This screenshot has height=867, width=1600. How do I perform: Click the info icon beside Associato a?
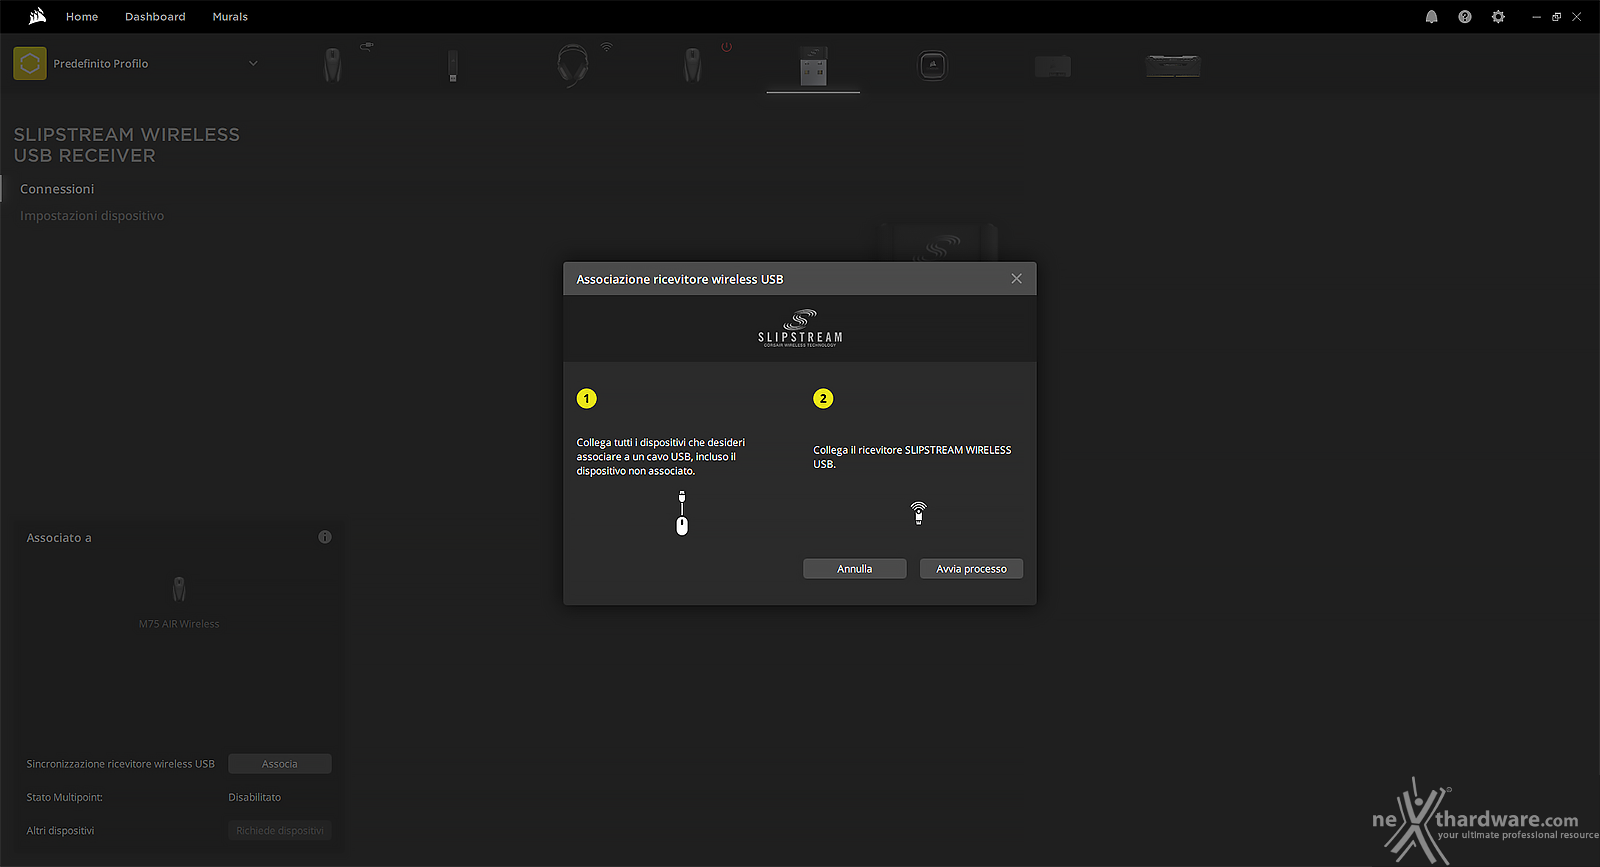click(x=325, y=537)
